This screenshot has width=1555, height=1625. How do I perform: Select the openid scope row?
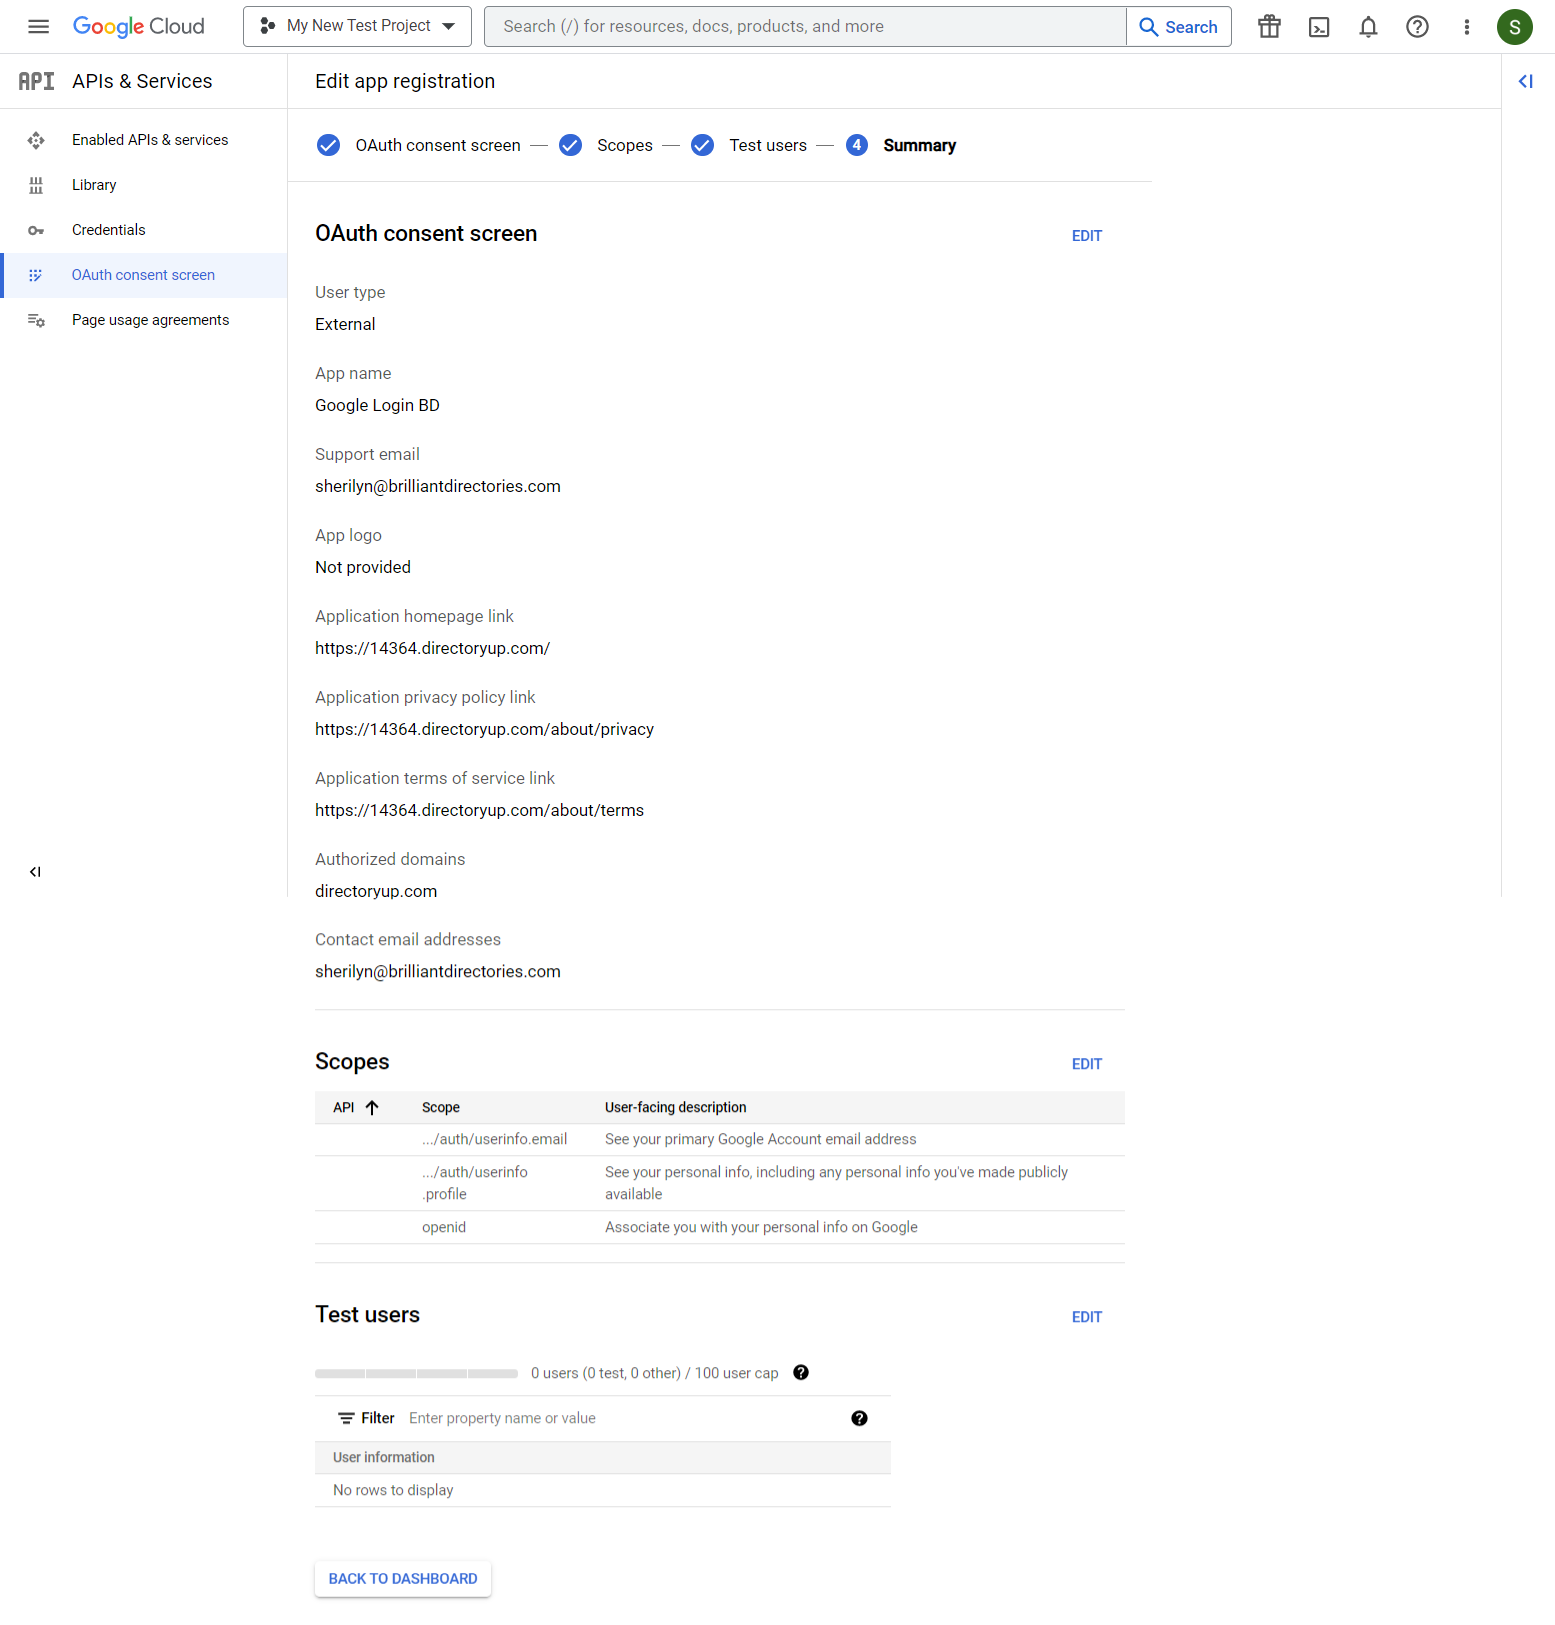[720, 1227]
